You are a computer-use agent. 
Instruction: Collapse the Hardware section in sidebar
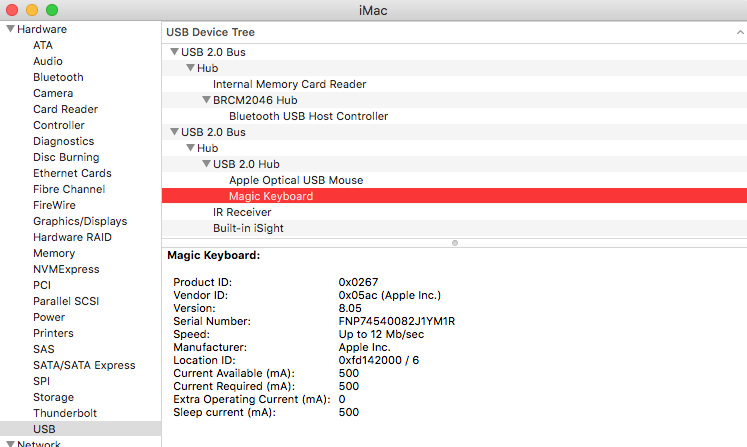pos(10,29)
